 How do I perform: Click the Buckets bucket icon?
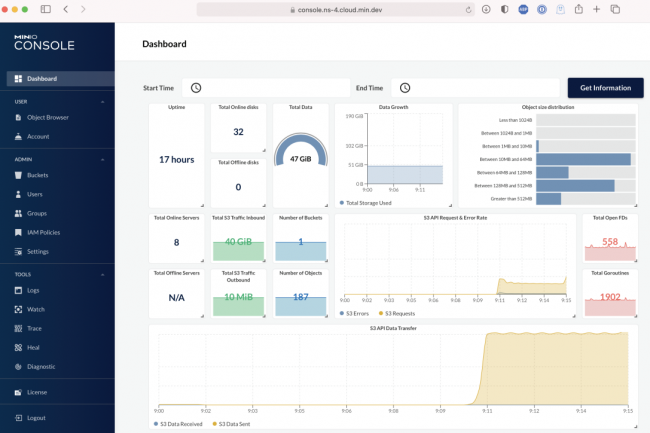click(x=17, y=175)
